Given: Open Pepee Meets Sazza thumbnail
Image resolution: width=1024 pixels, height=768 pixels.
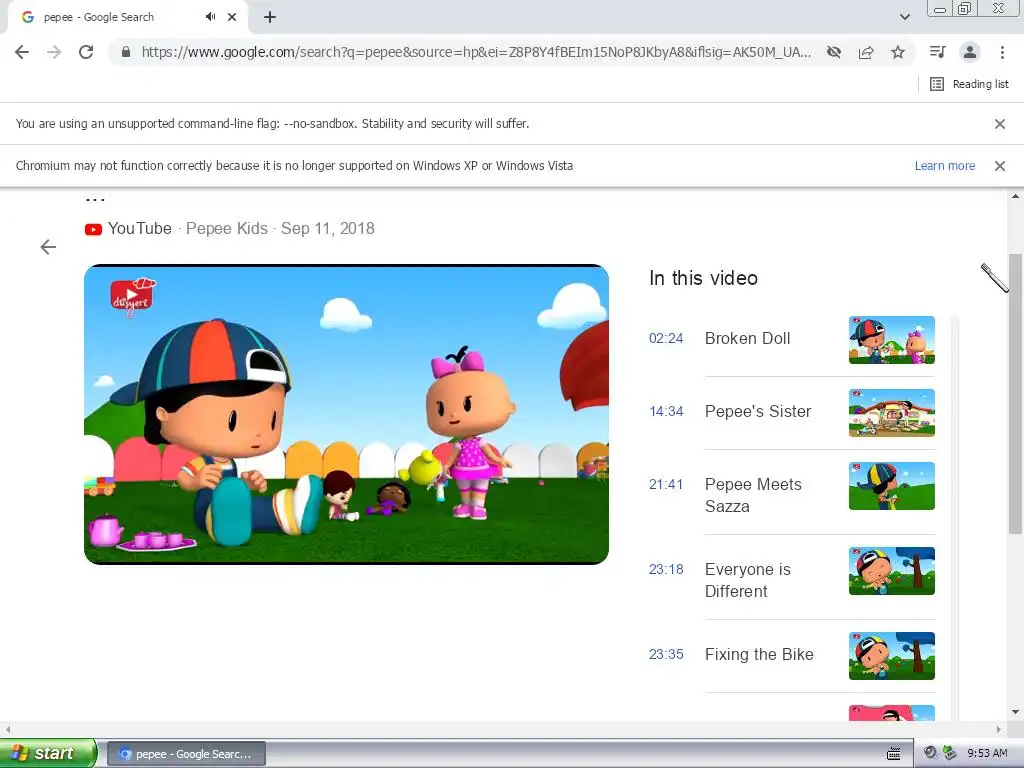Looking at the screenshot, I should pos(891,486).
